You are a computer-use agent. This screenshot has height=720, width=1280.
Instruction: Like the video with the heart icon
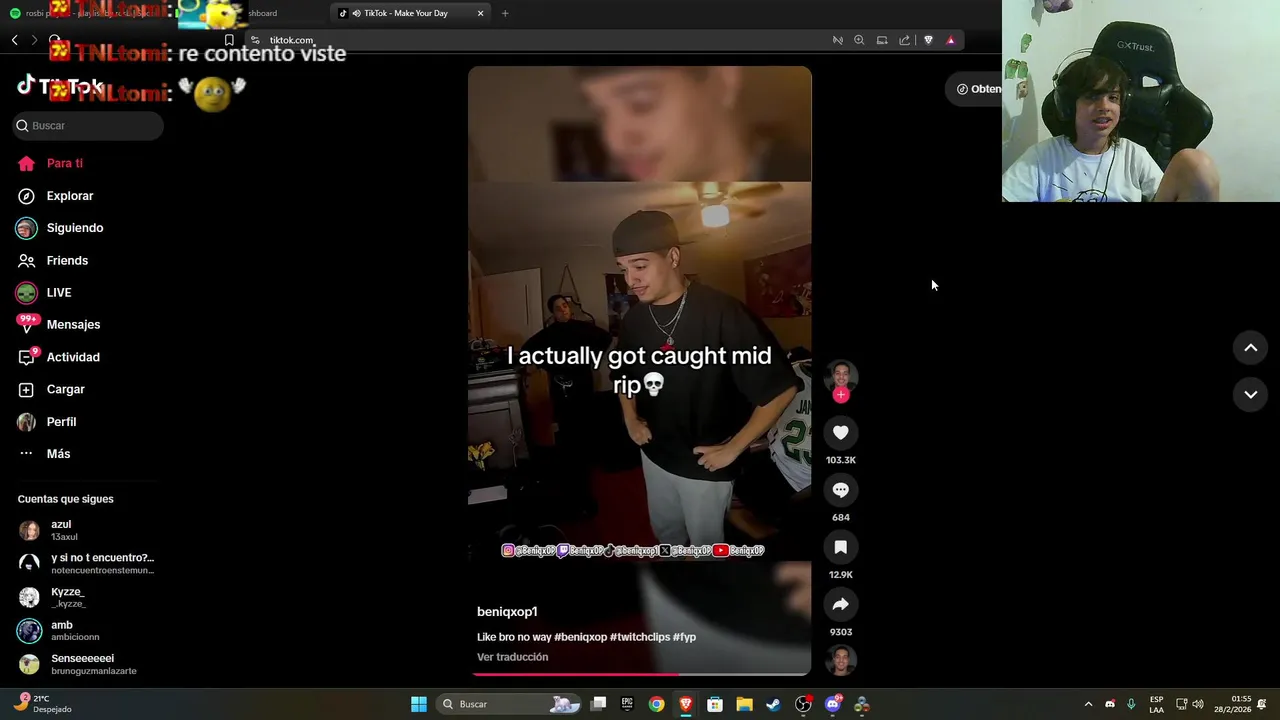tap(841, 433)
